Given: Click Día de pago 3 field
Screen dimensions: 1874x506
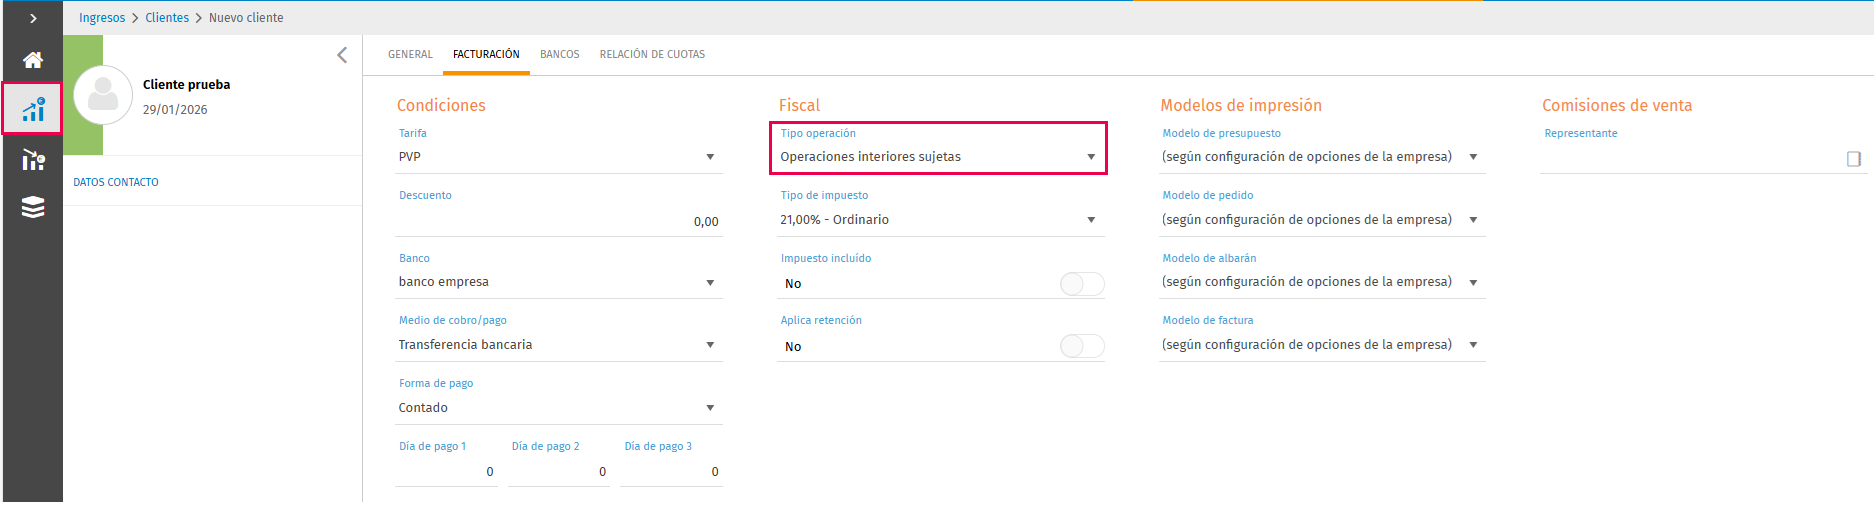Looking at the screenshot, I should pyautogui.click(x=671, y=472).
